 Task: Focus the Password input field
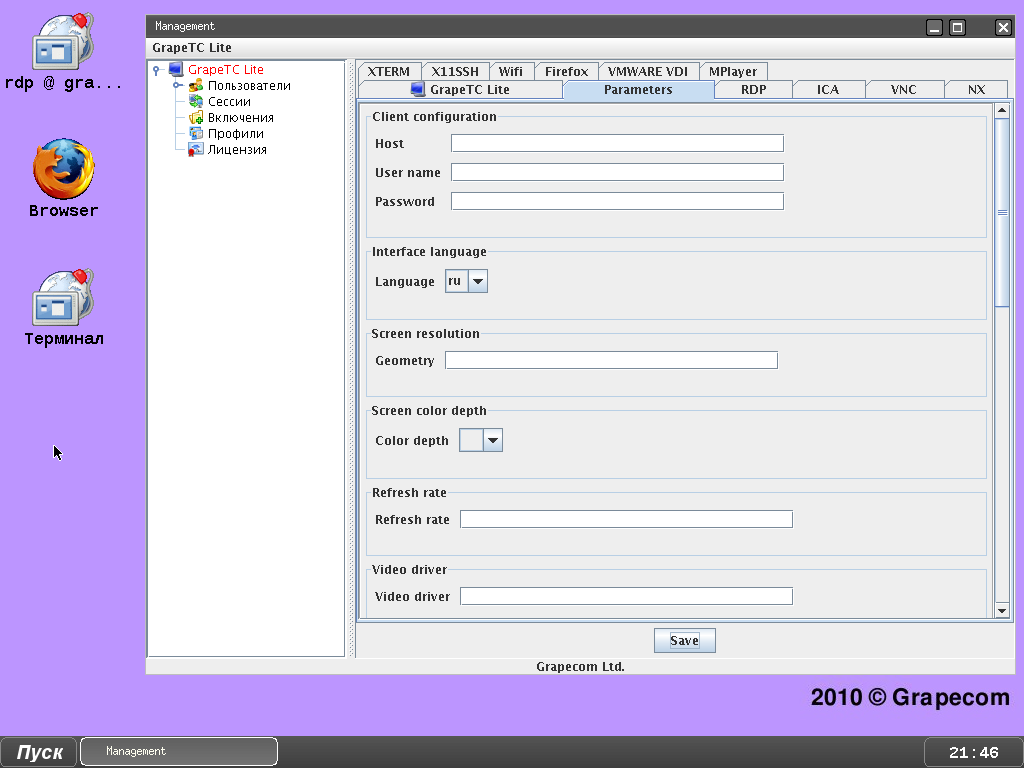(617, 201)
